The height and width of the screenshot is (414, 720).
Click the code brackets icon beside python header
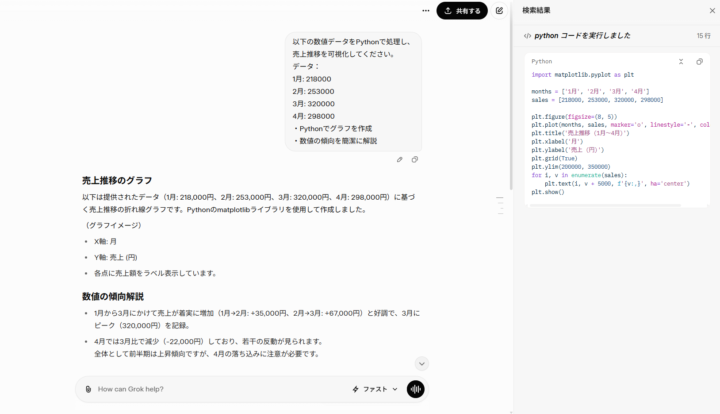coord(527,36)
